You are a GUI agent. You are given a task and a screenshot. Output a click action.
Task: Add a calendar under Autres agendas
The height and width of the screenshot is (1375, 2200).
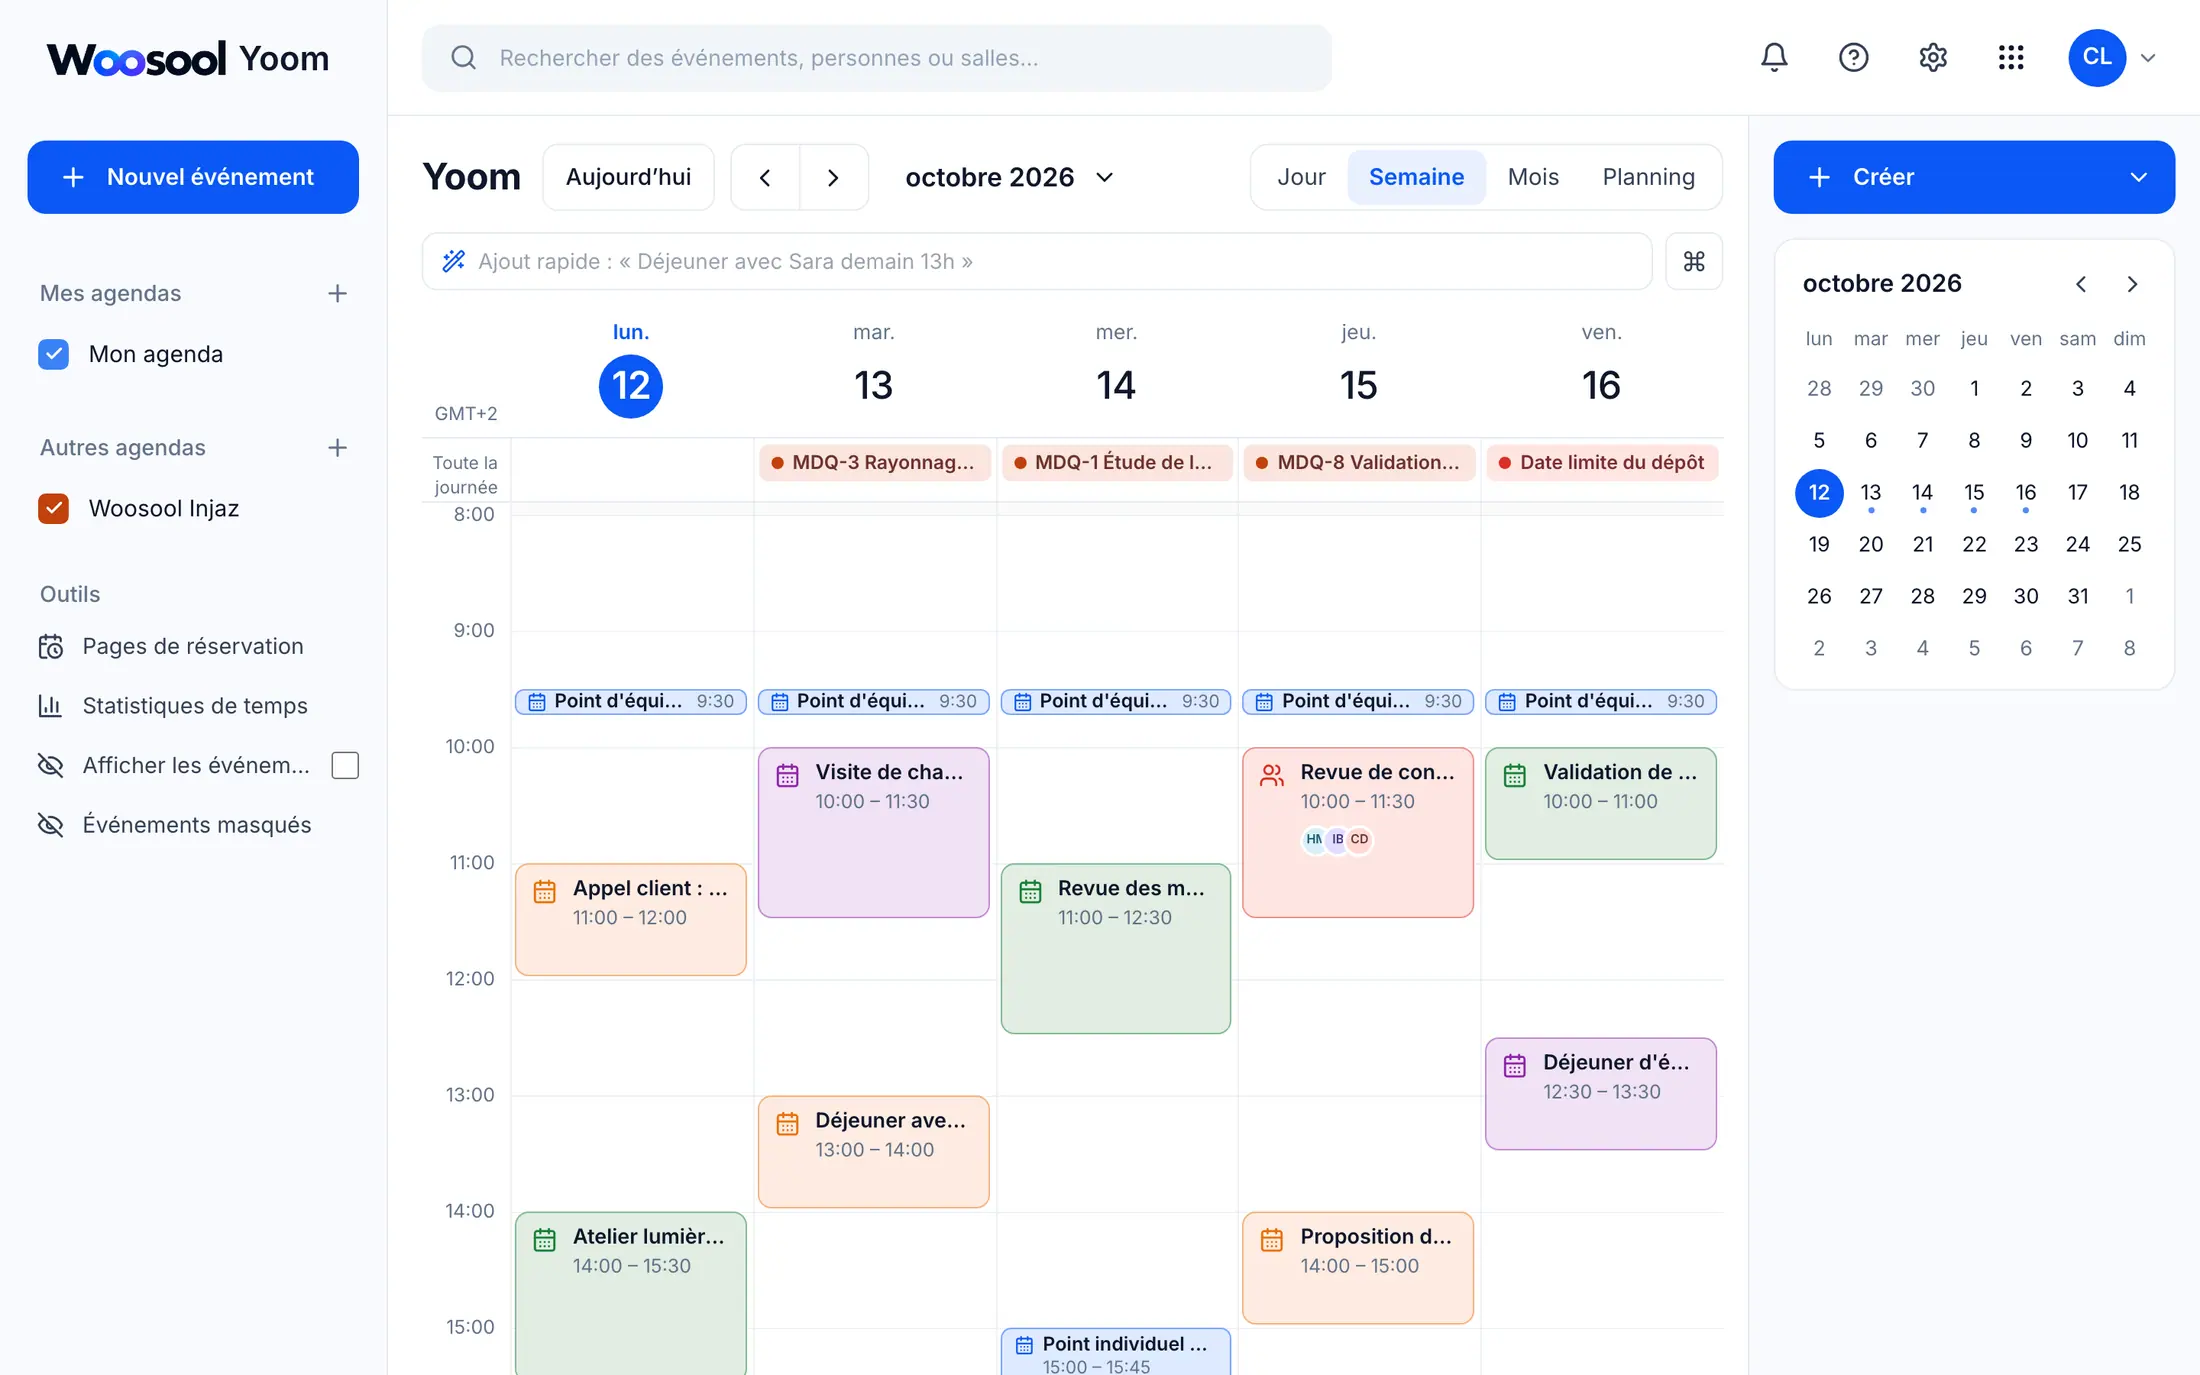point(337,447)
